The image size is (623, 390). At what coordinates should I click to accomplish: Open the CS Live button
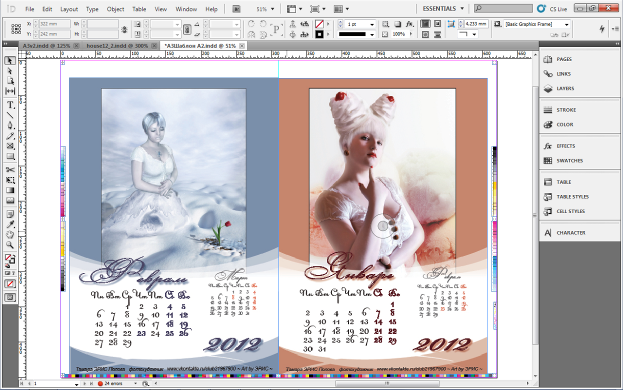pos(552,9)
